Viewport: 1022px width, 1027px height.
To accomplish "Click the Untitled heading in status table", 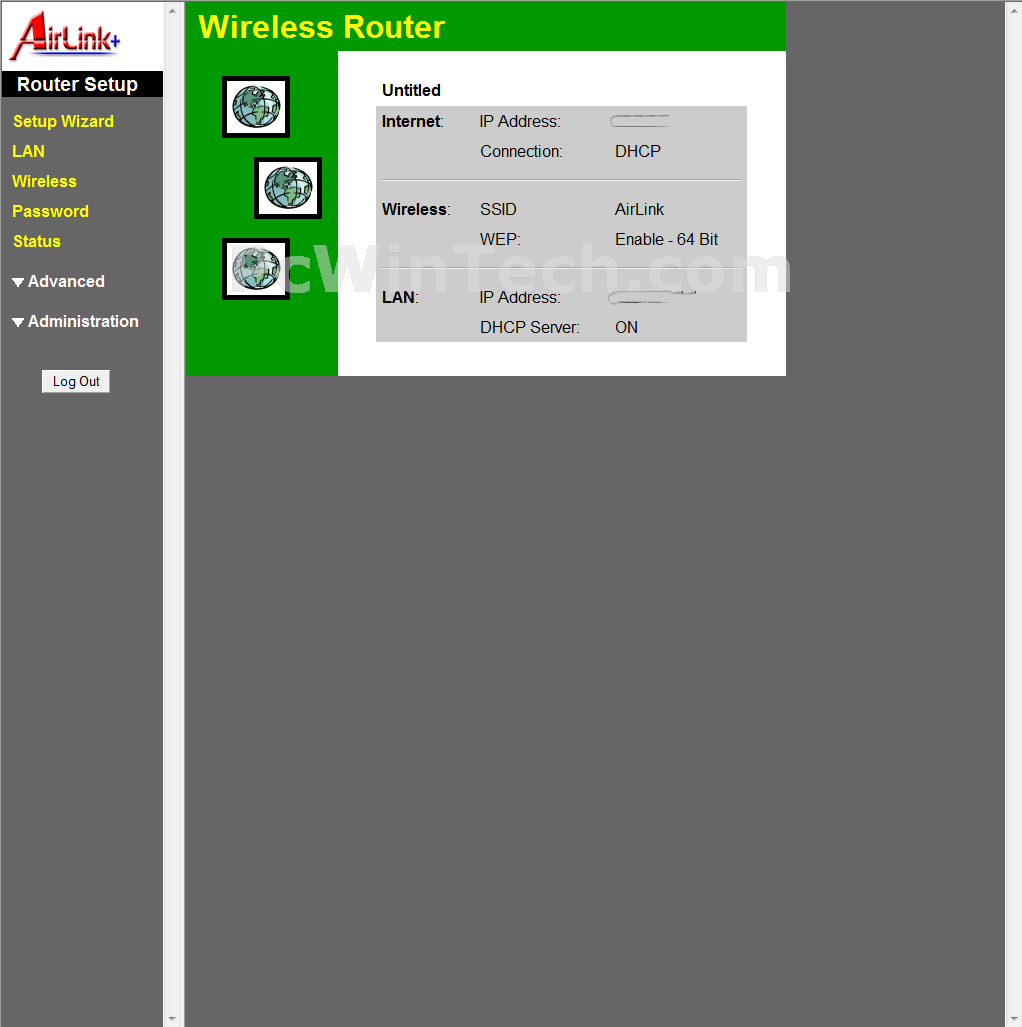I will [411, 91].
